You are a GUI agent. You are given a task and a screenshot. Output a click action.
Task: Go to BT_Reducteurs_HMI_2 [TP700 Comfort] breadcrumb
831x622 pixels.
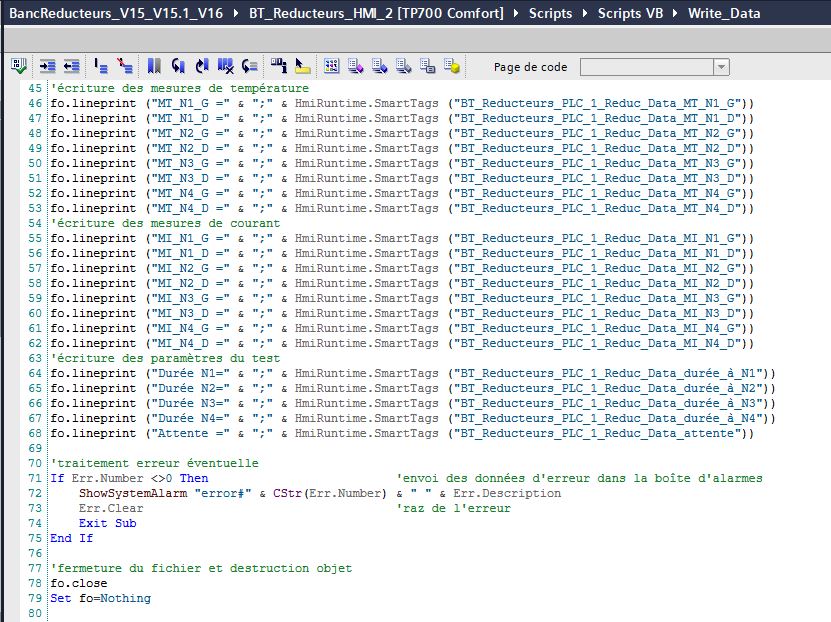pyautogui.click(x=377, y=14)
